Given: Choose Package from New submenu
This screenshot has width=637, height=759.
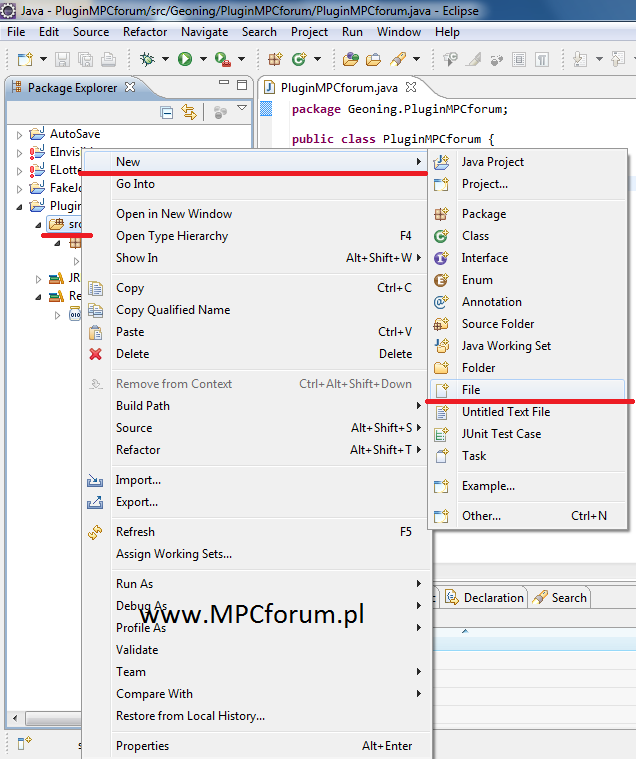Looking at the screenshot, I should pos(527,214).
